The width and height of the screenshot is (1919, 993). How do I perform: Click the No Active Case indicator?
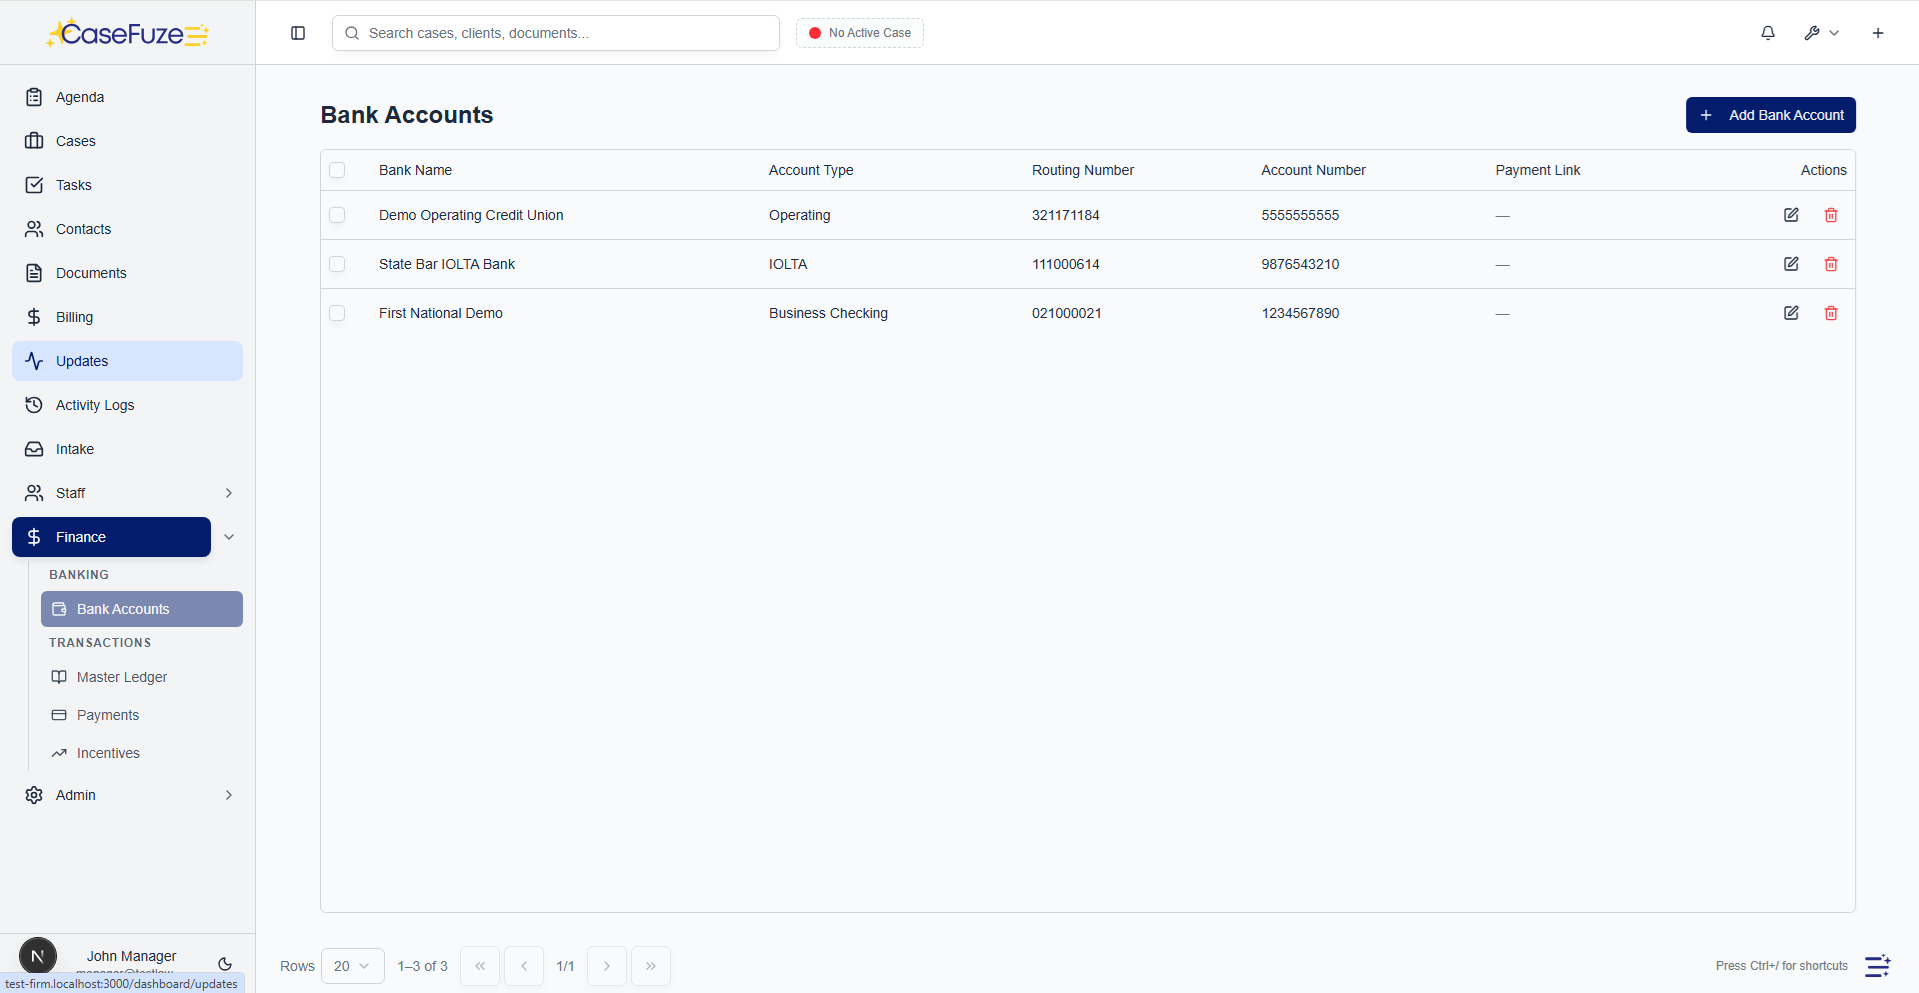(x=860, y=33)
